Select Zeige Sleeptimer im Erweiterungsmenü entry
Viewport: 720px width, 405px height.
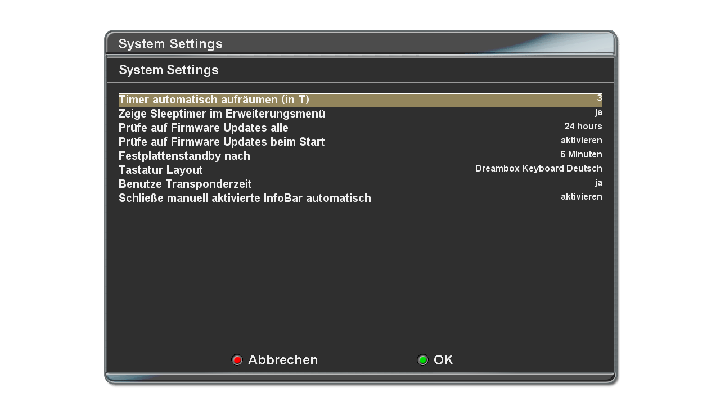(222, 114)
